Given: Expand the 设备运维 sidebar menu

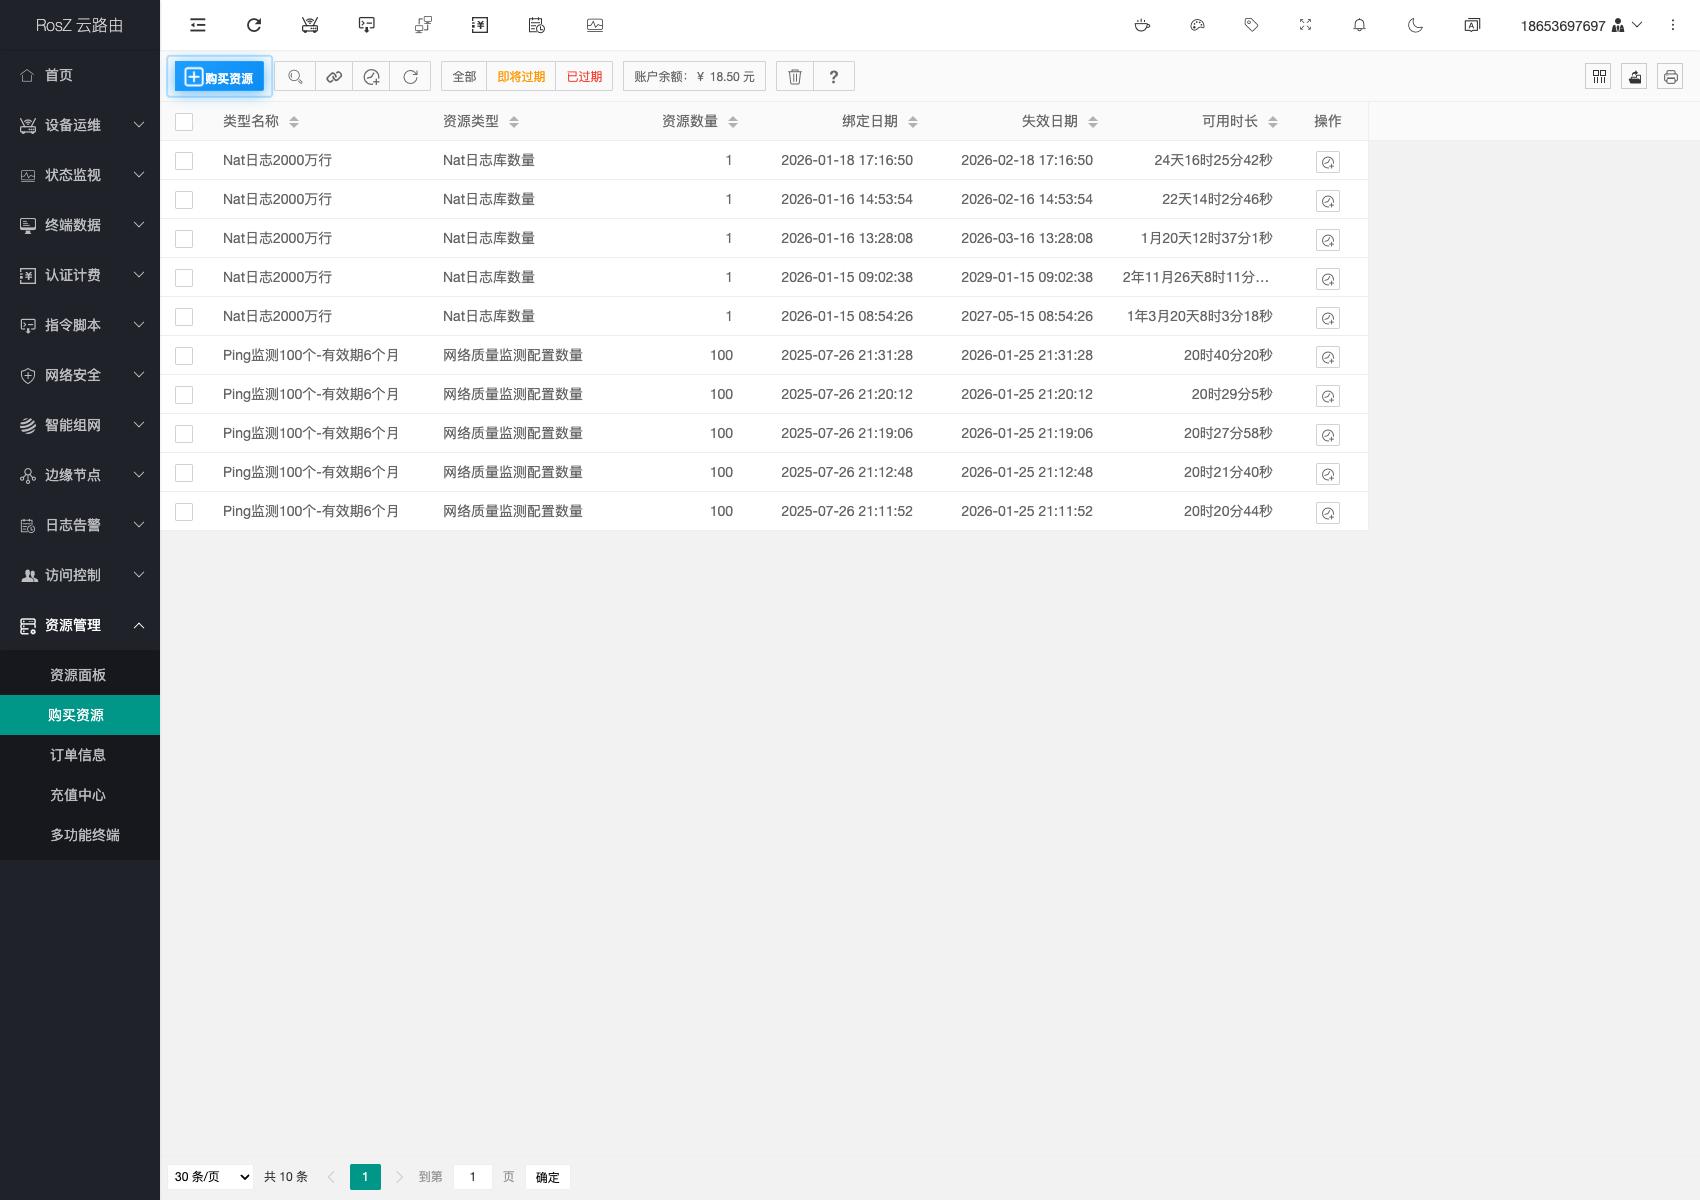Looking at the screenshot, I should 80,125.
